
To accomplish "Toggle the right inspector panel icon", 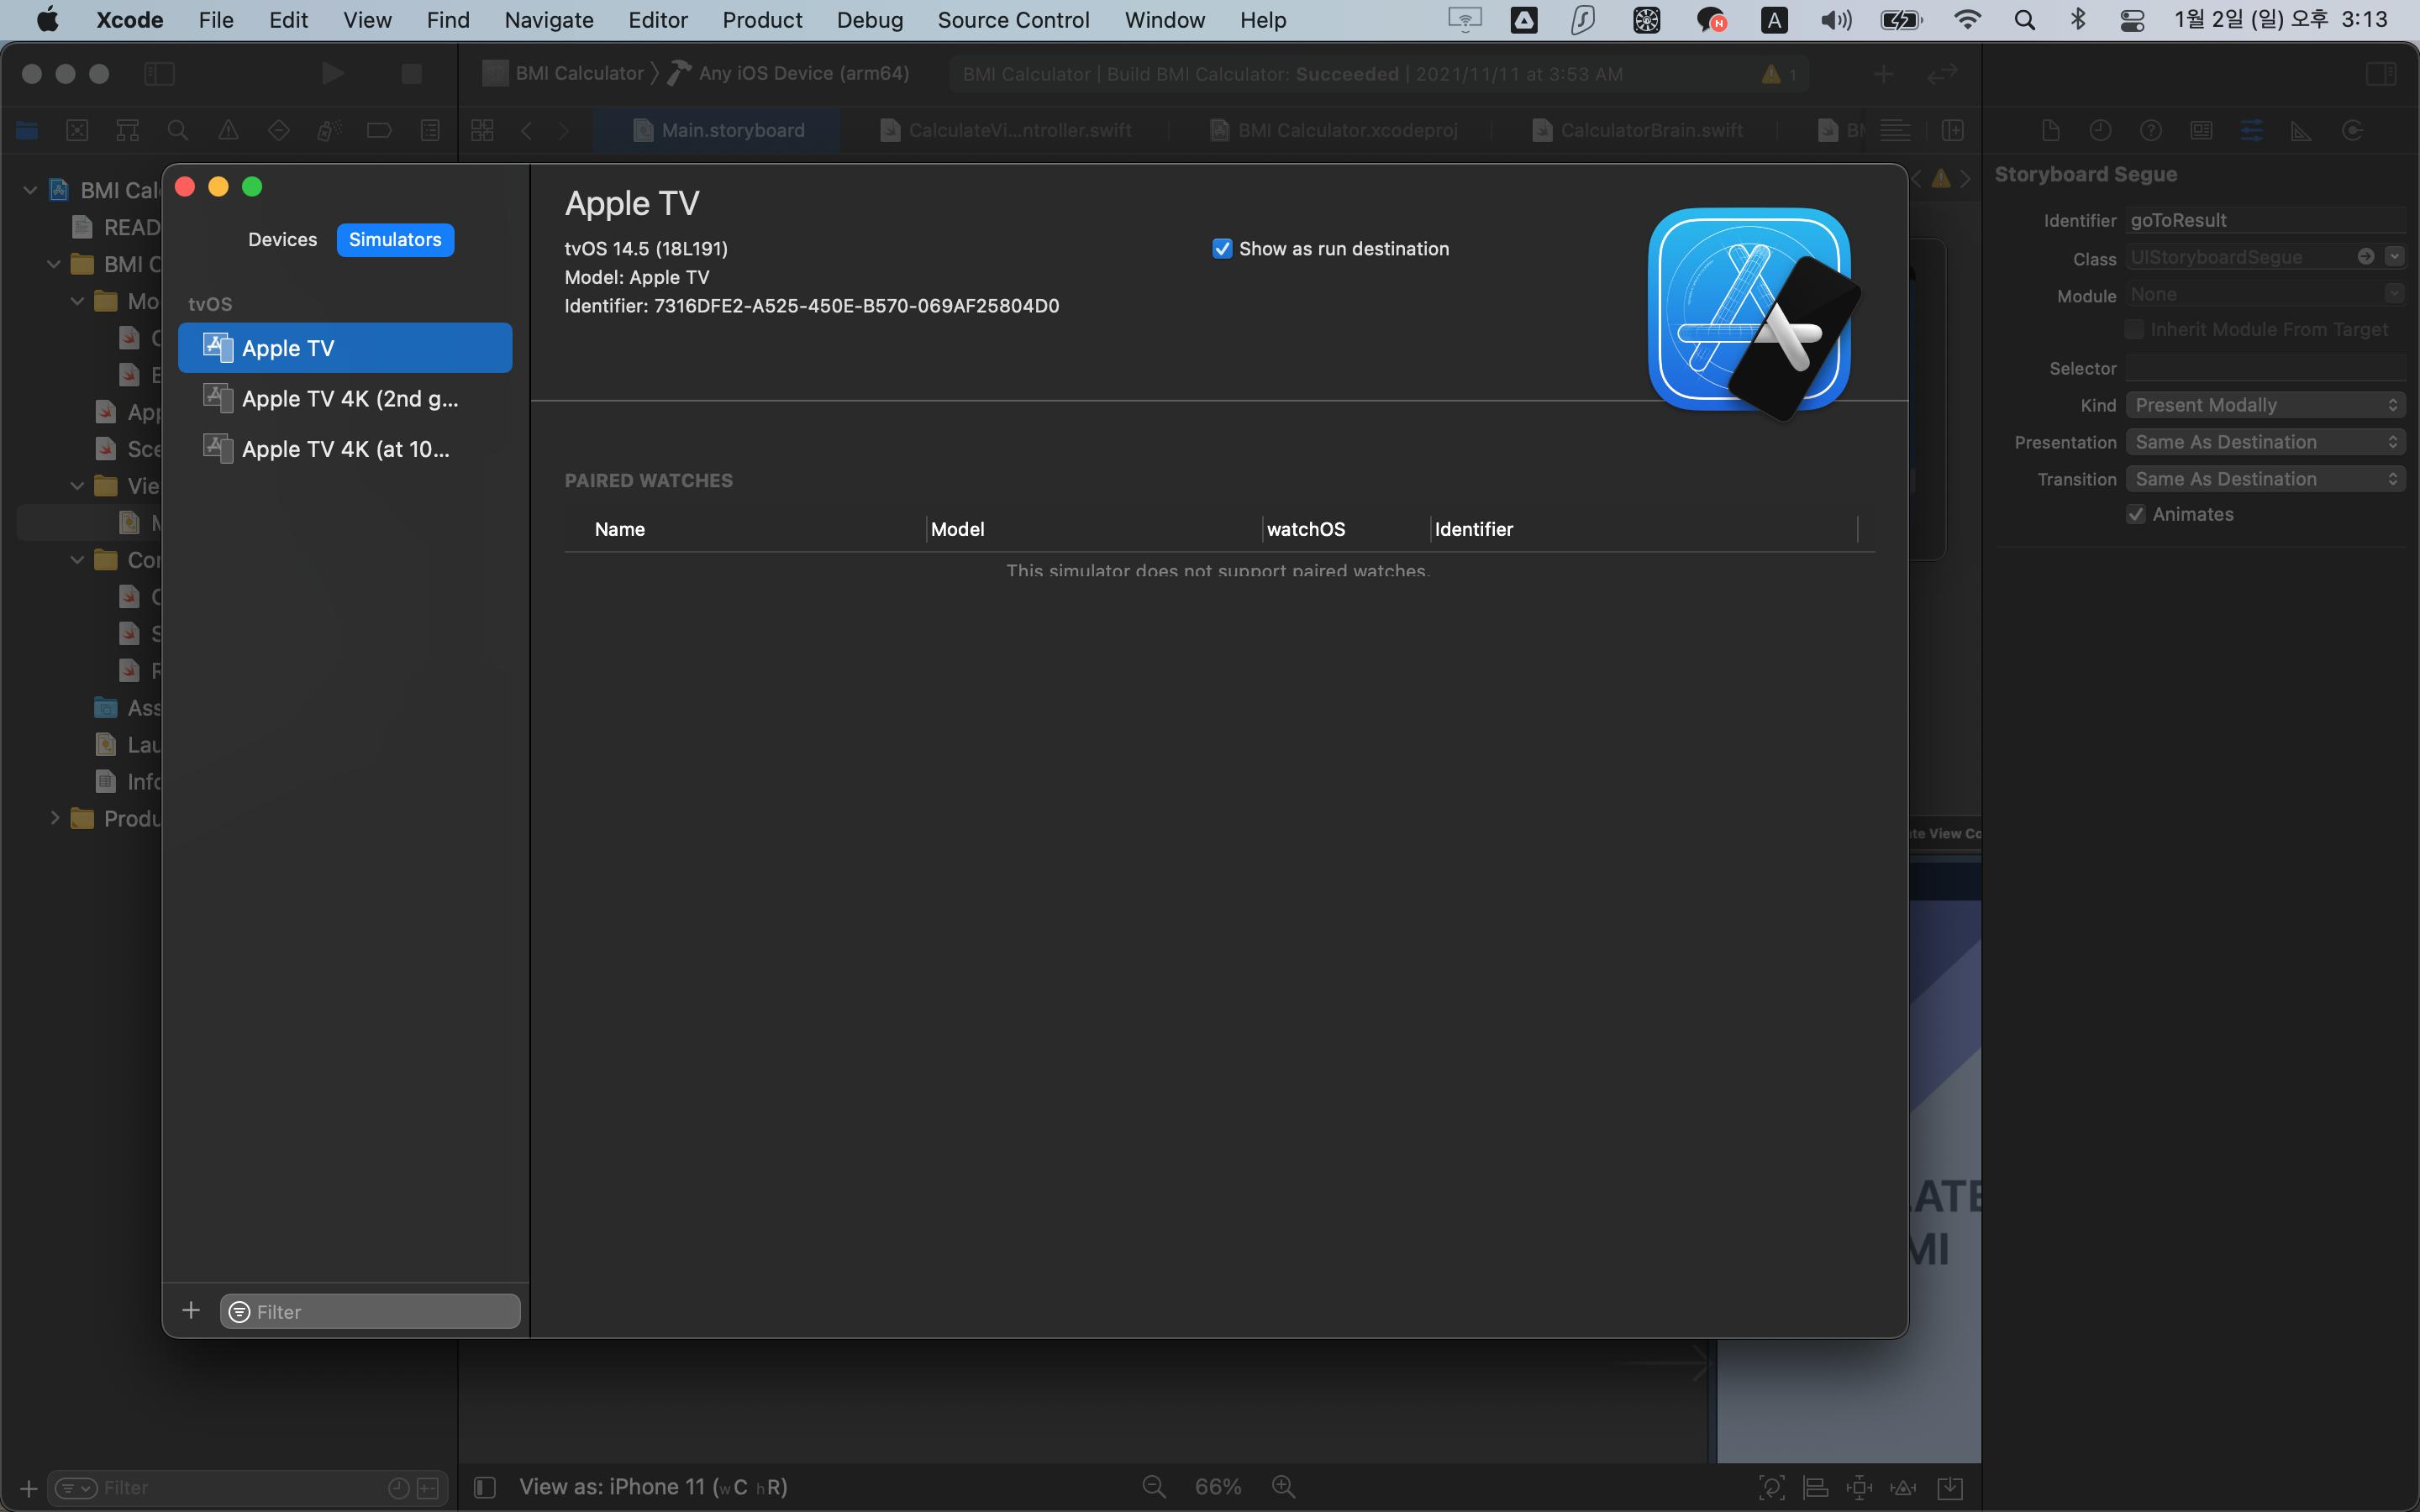I will 2380,73.
